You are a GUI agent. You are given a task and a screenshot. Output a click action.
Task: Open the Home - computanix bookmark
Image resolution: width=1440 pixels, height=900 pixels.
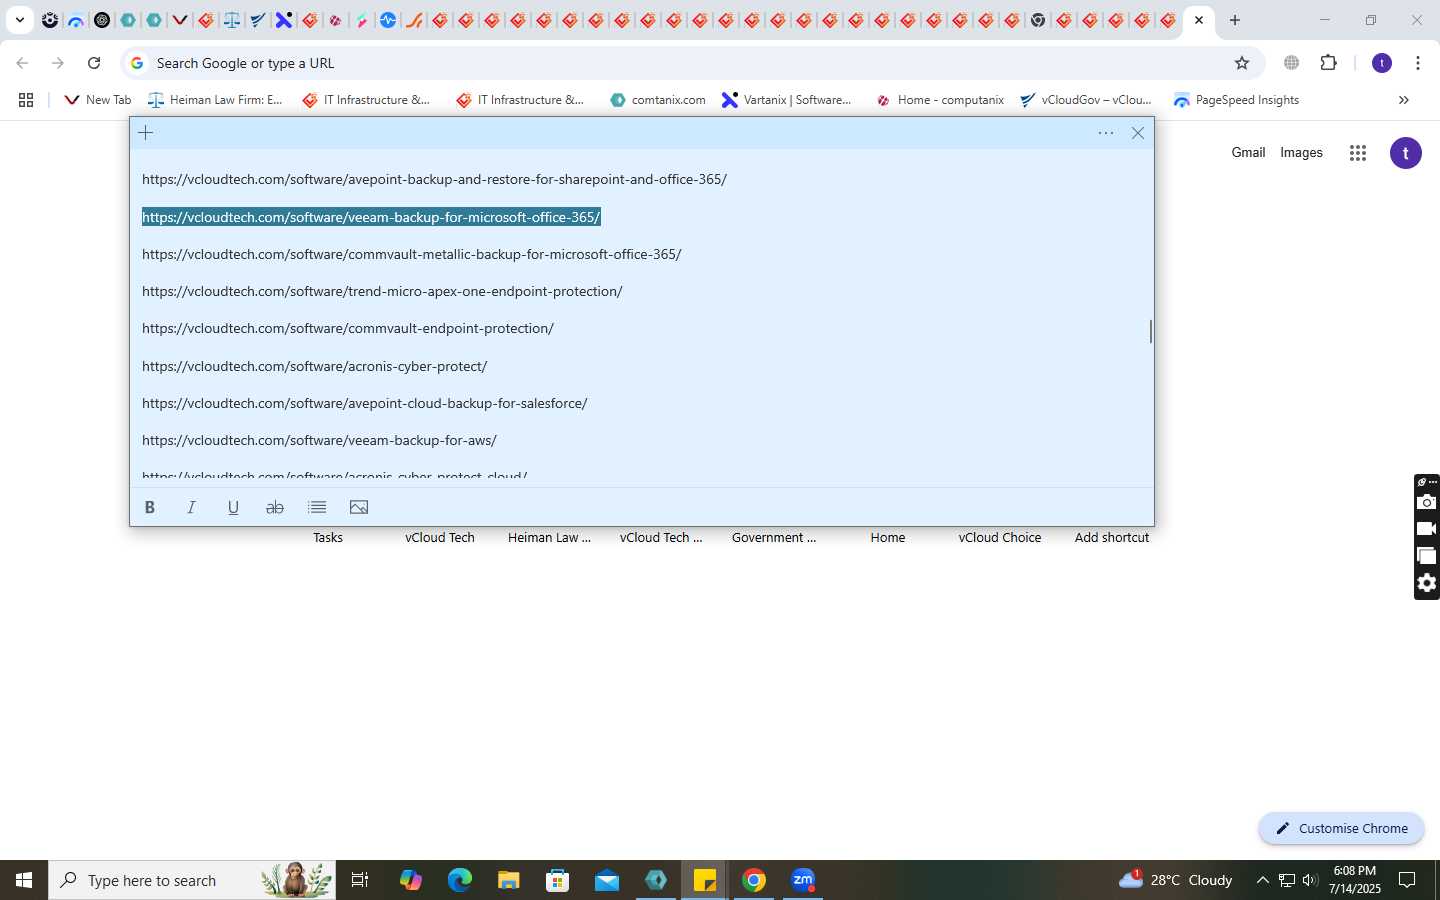pyautogui.click(x=940, y=100)
